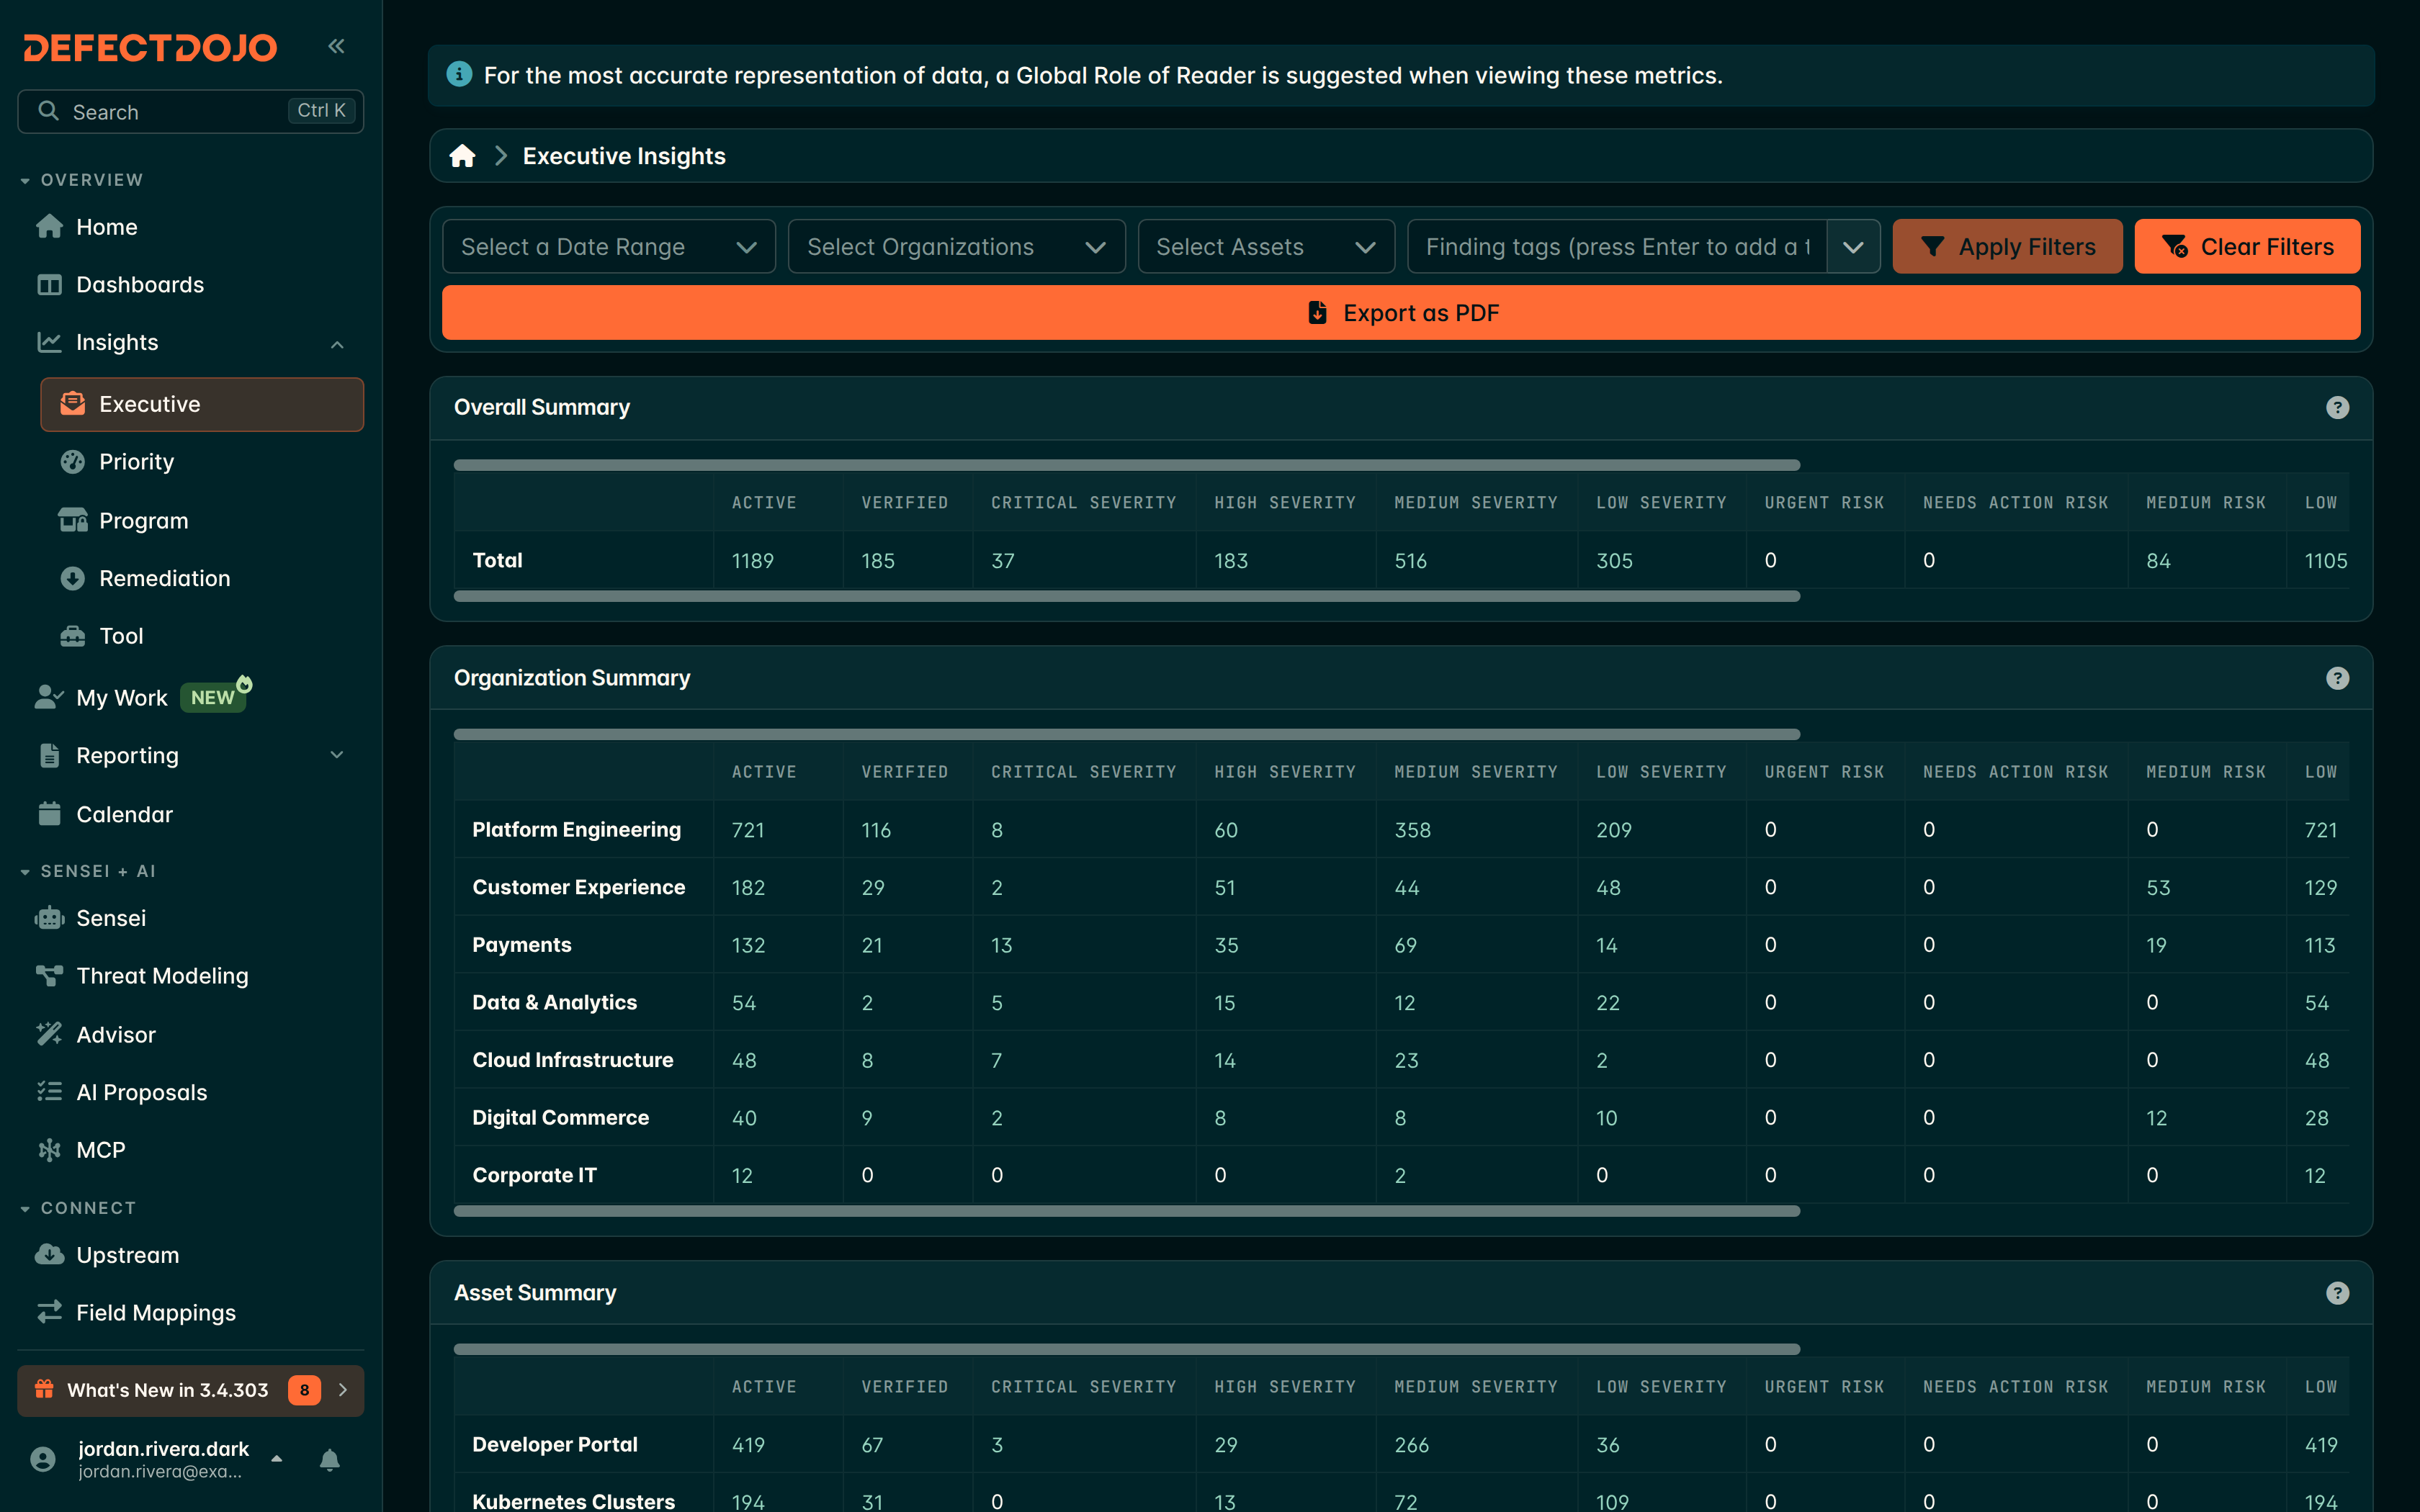This screenshot has height=1512, width=2420.
Task: Expand the Reporting menu section
Action: coord(337,756)
